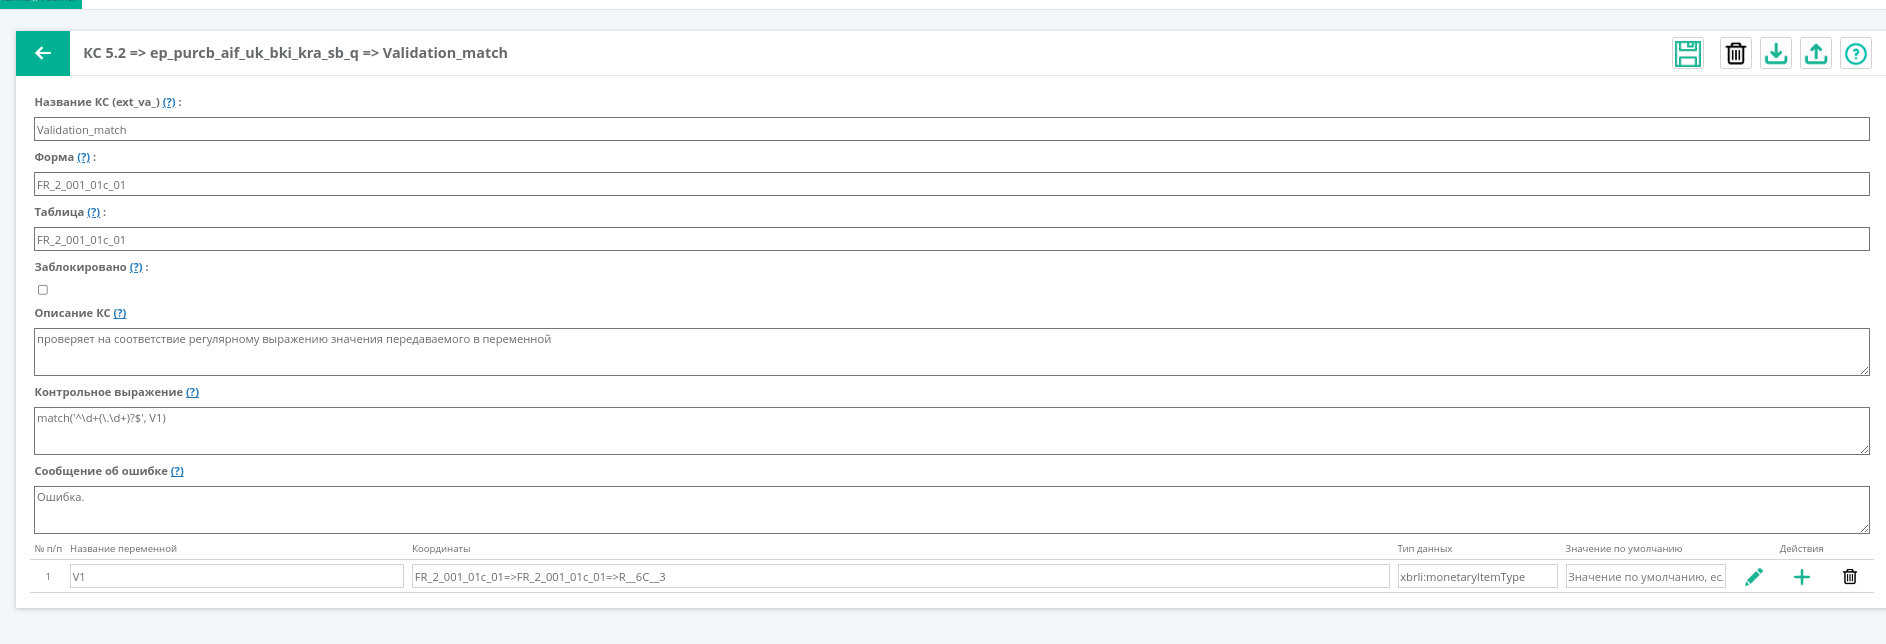Screen dimensions: 1886x644
Task: Toggle the Заблокировано checkbox
Action: (x=43, y=290)
